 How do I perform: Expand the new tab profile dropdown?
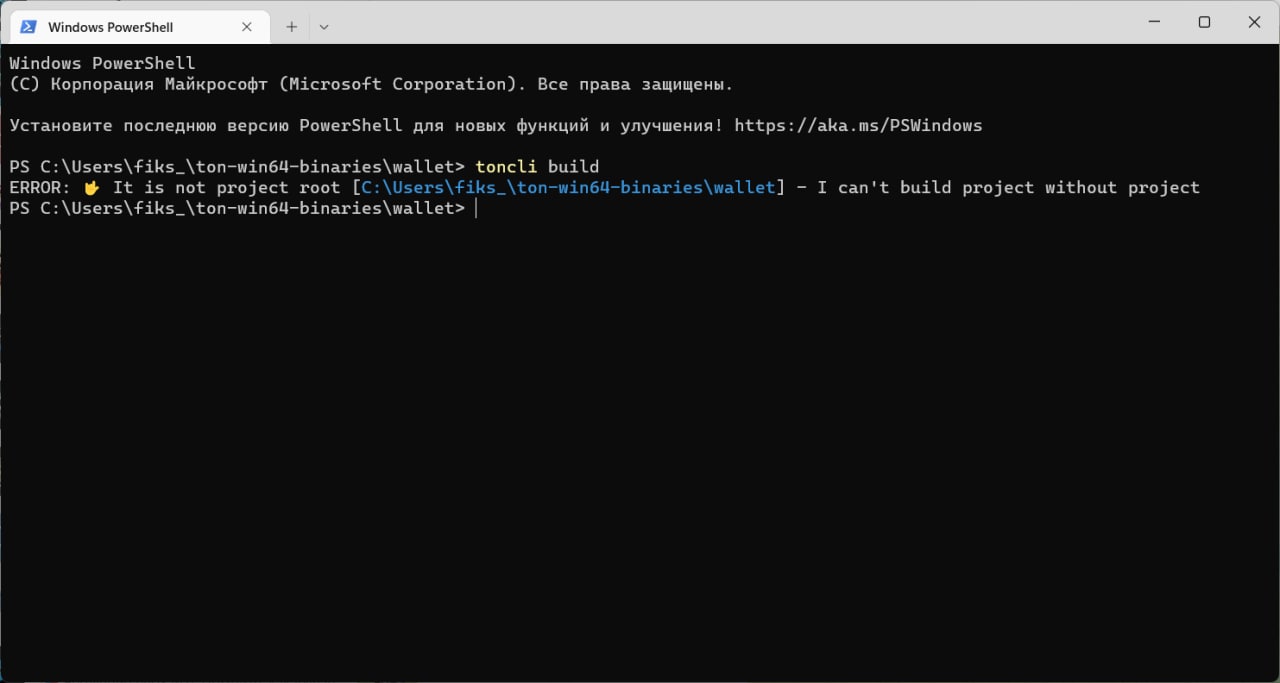pos(324,27)
